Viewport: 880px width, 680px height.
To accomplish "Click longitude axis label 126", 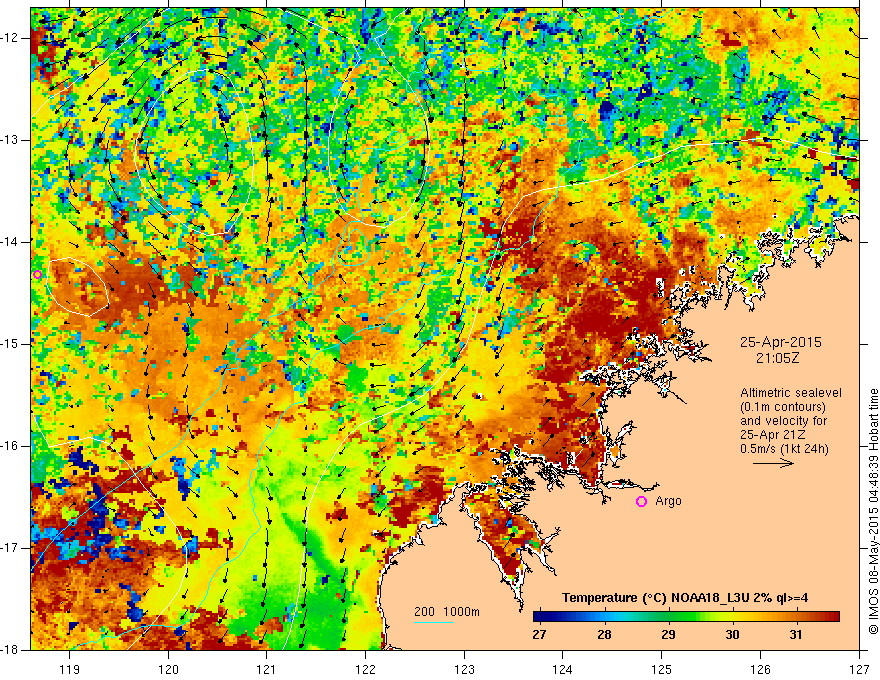I will (x=760, y=669).
